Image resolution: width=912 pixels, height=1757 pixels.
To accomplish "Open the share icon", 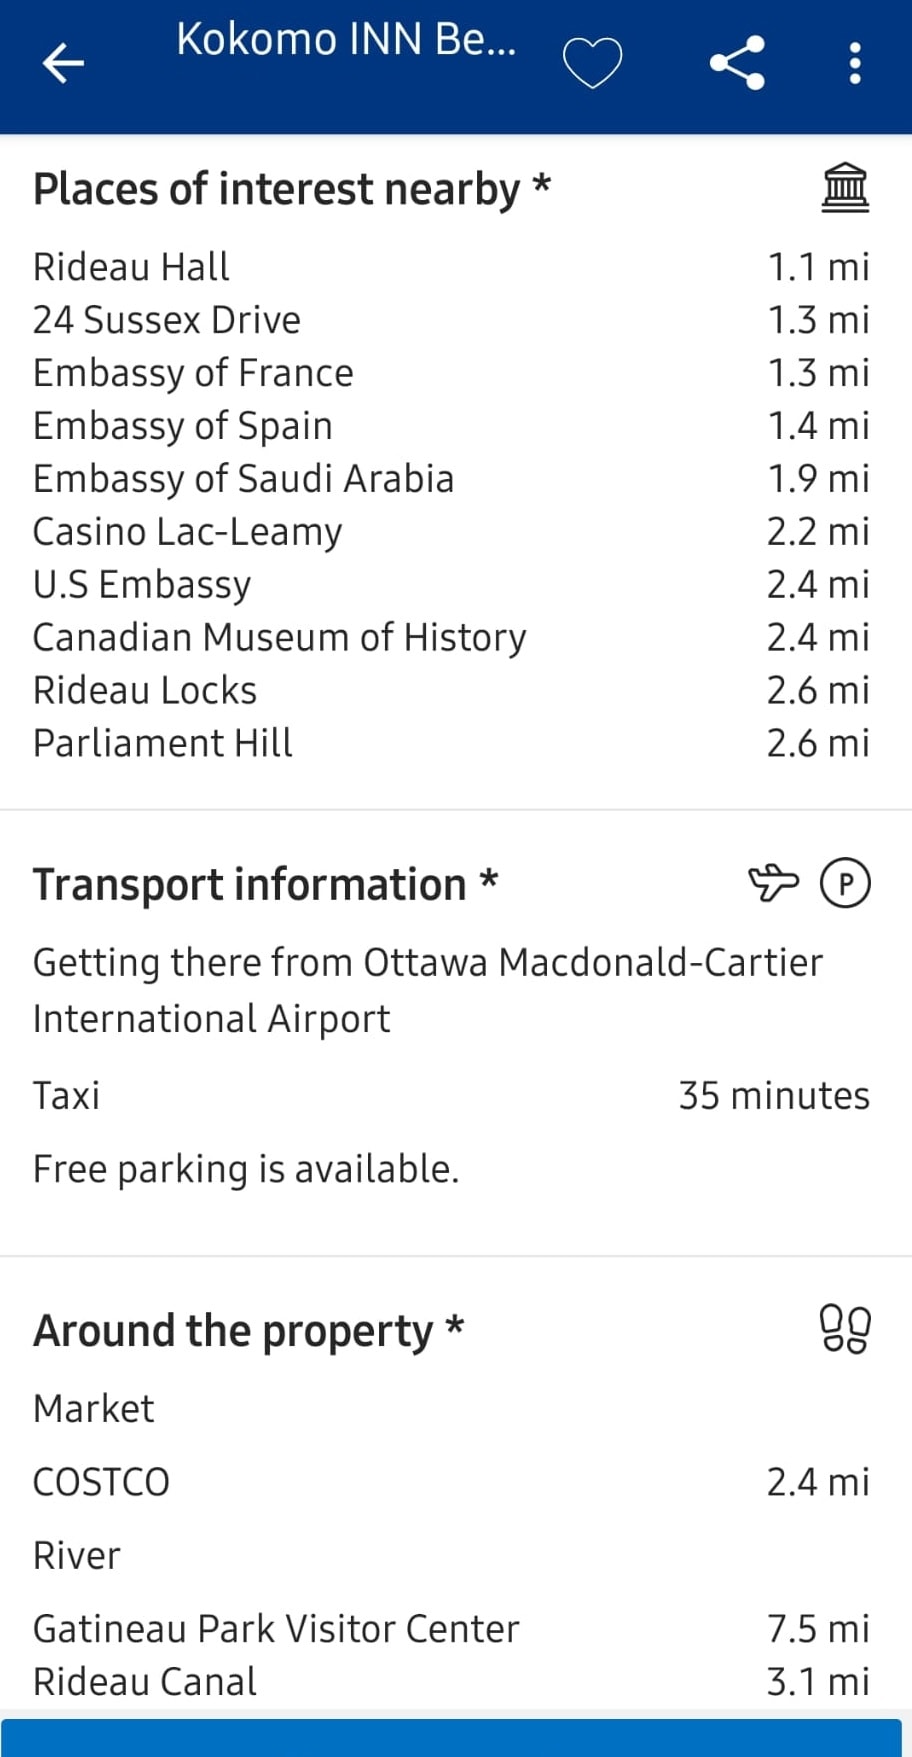I will 738,63.
